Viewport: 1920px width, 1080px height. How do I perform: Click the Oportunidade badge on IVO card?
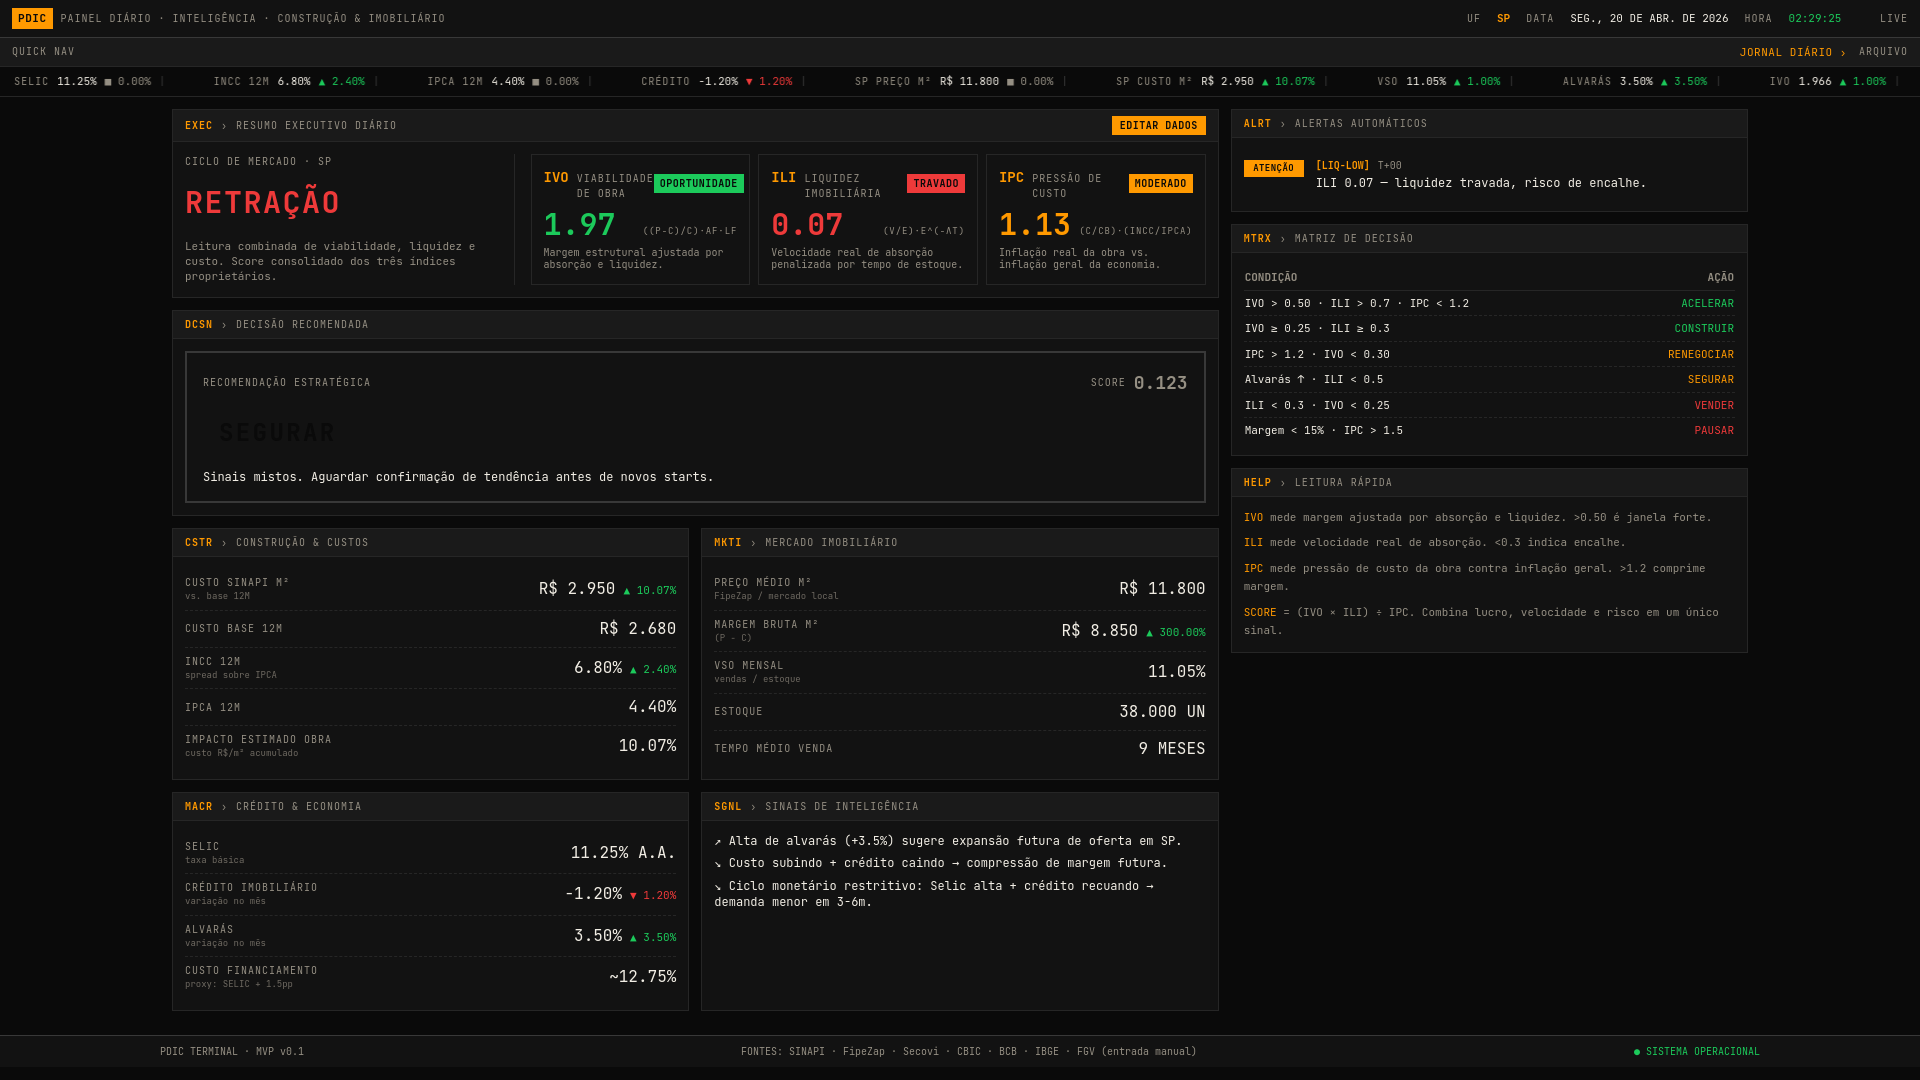(x=698, y=184)
